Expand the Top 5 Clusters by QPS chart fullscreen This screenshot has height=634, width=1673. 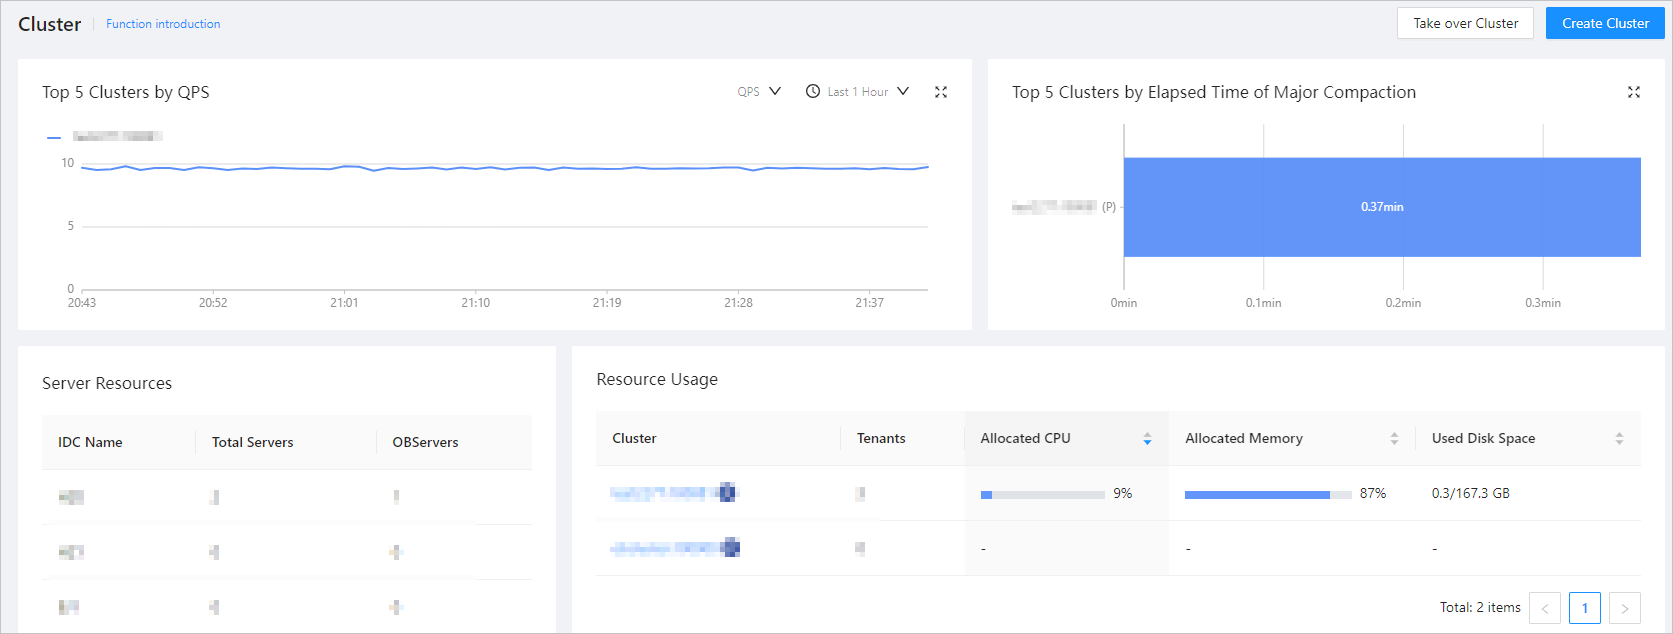(940, 92)
